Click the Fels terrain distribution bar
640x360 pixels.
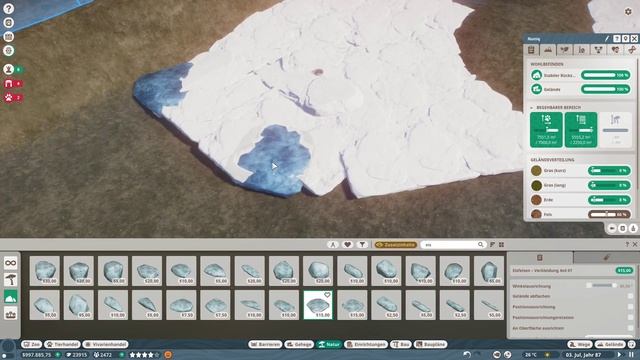[x=609, y=214]
